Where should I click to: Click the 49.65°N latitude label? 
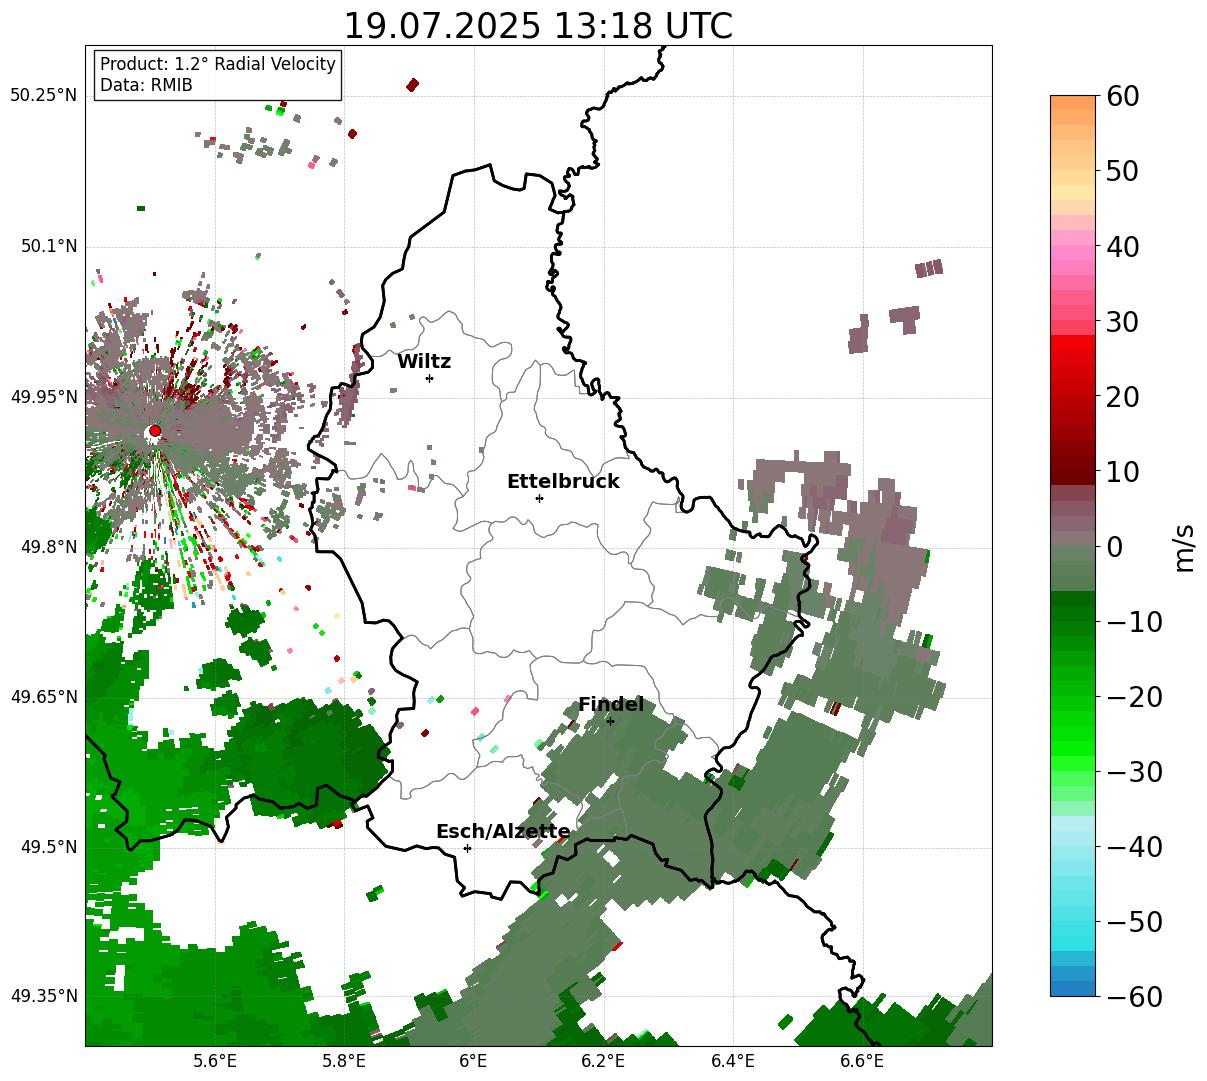(x=44, y=697)
